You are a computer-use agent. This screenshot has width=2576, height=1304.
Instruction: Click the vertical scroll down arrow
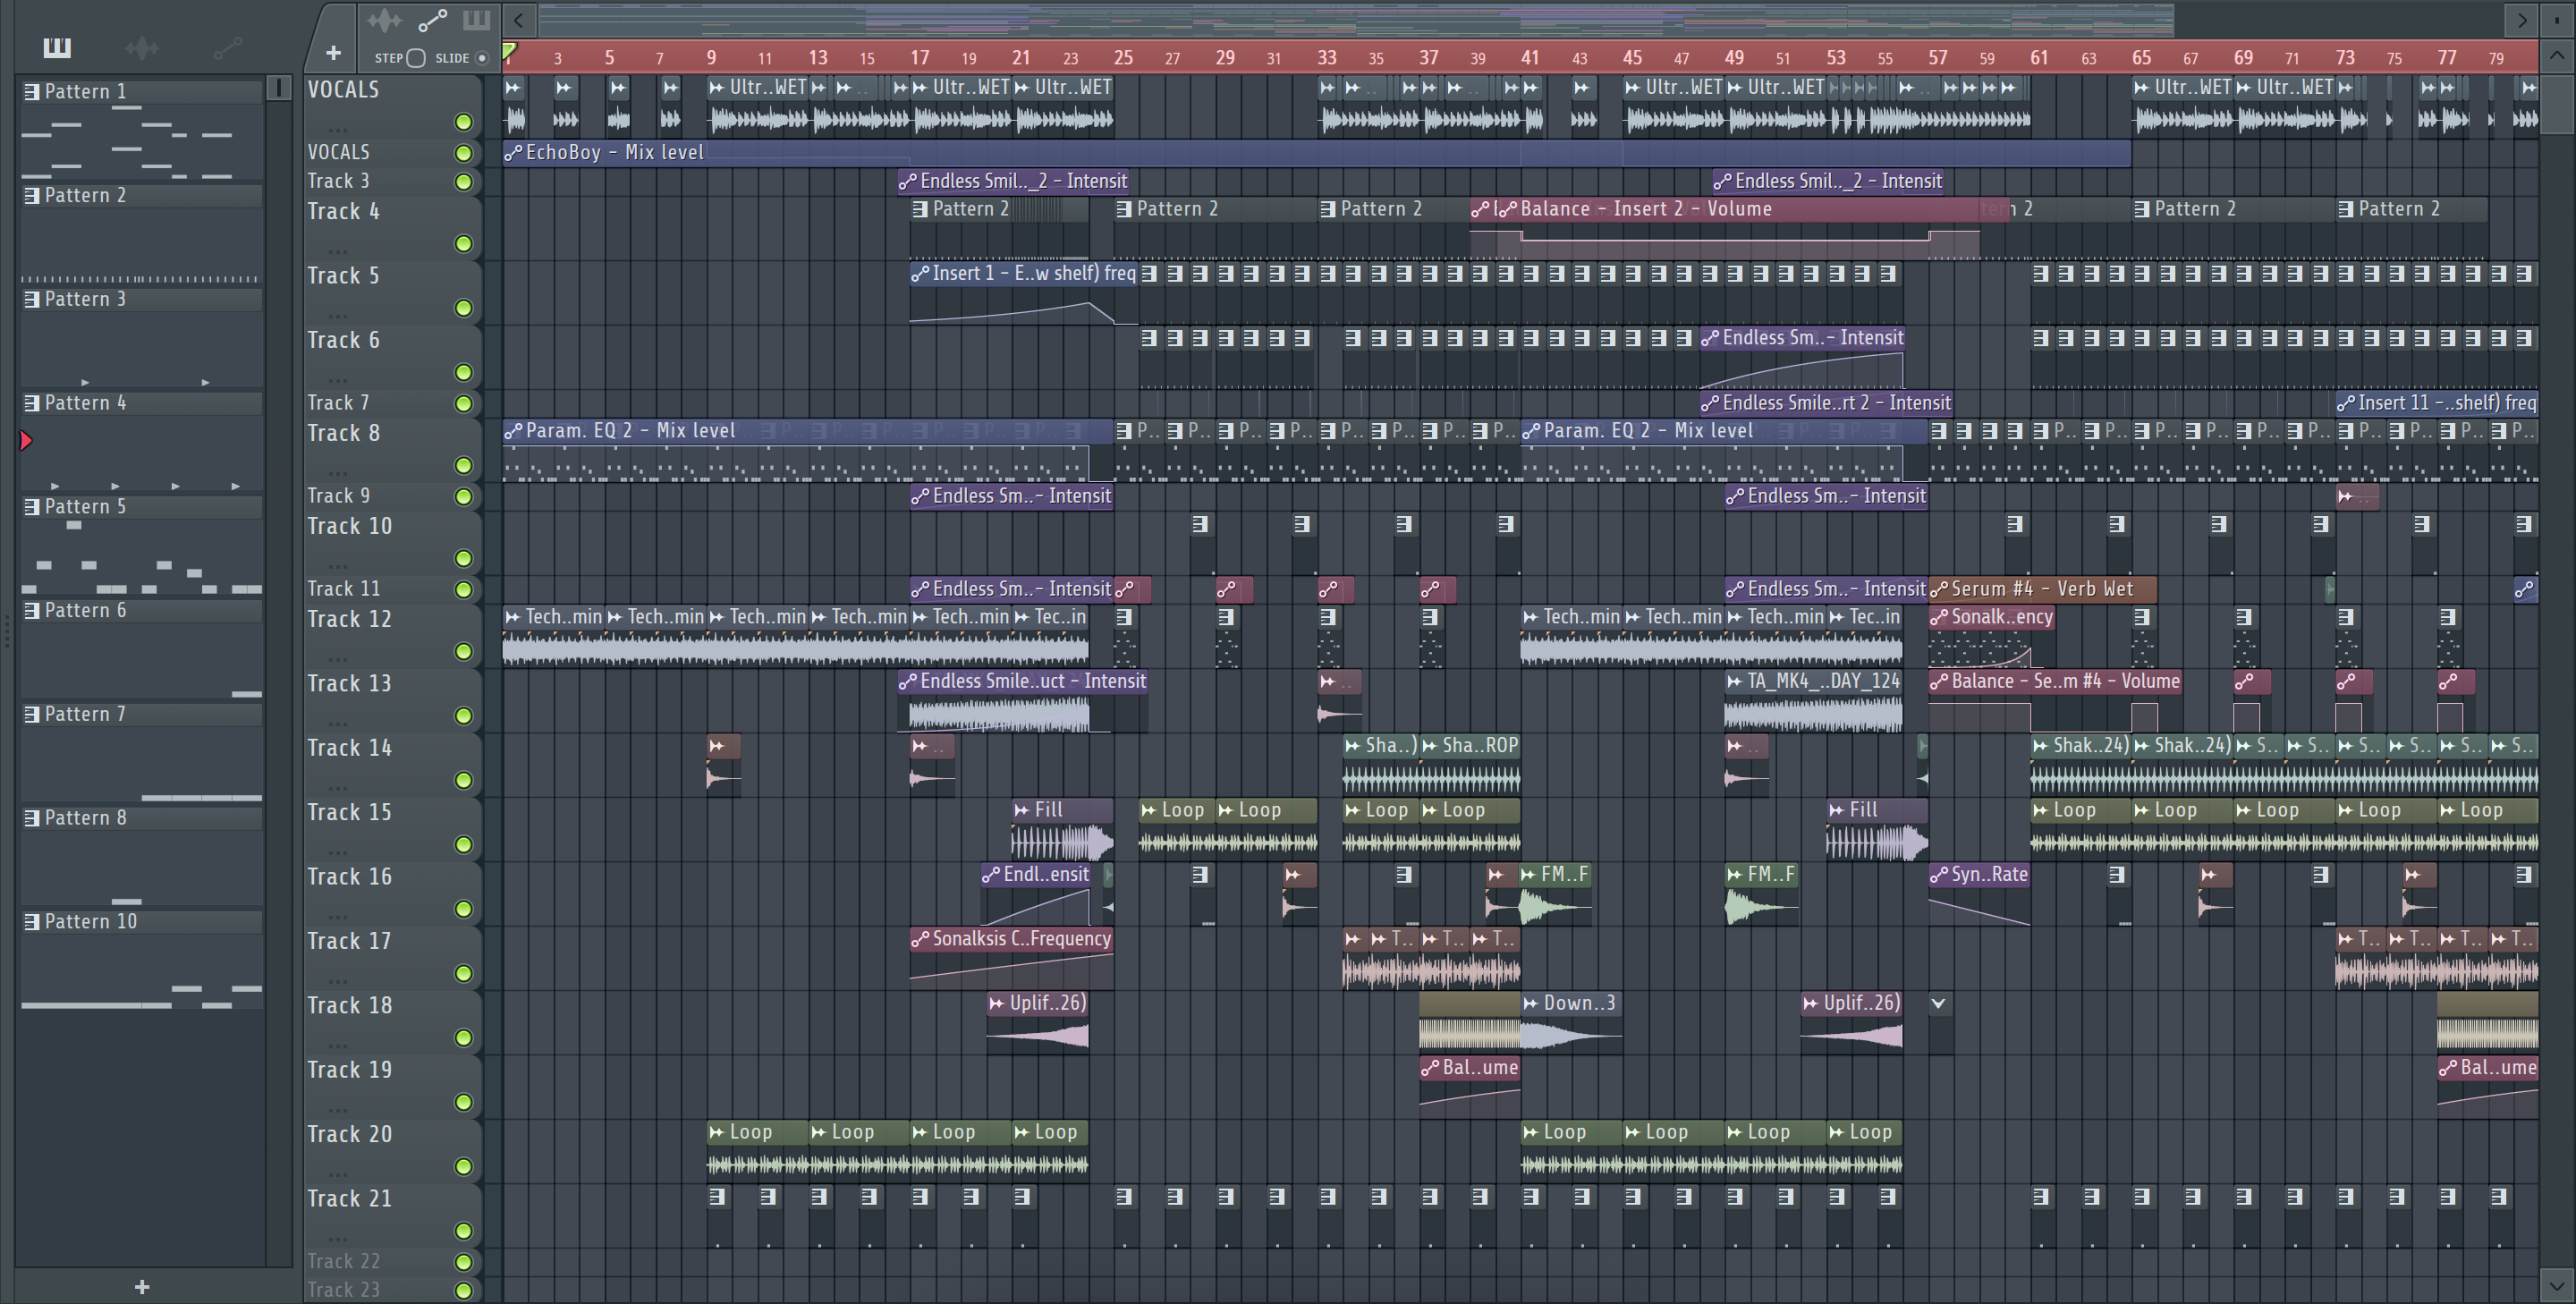pyautogui.click(x=2556, y=1284)
